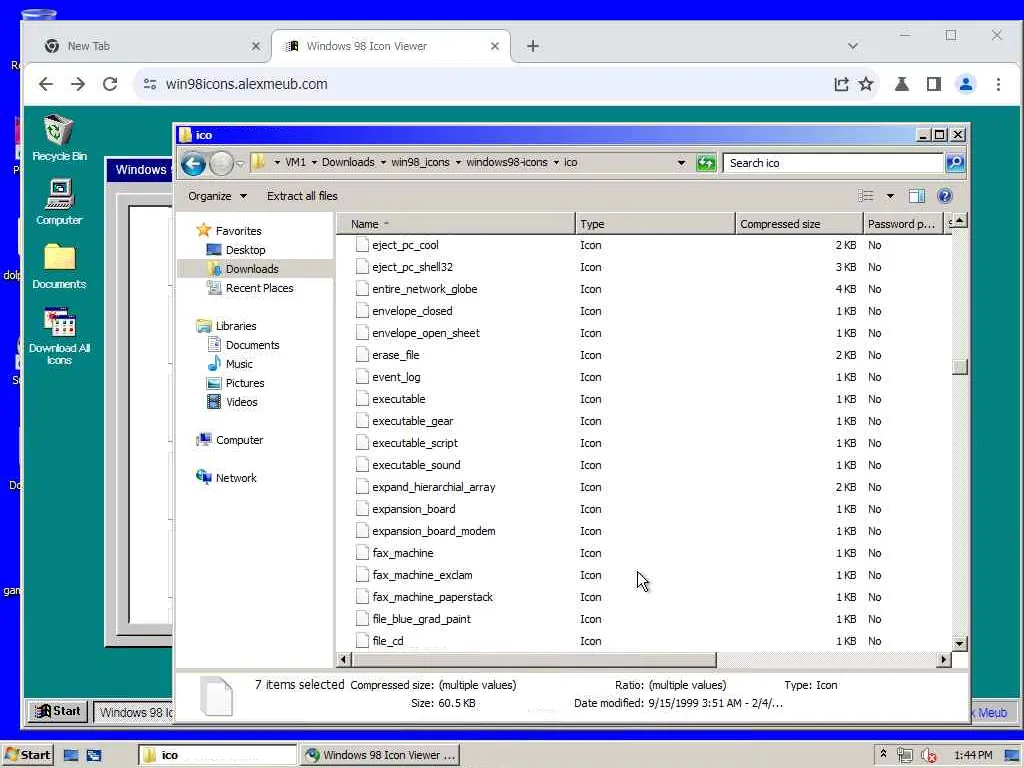Viewport: 1024px width, 768px height.
Task: Open Pictures library in sidebar
Action: point(236,383)
